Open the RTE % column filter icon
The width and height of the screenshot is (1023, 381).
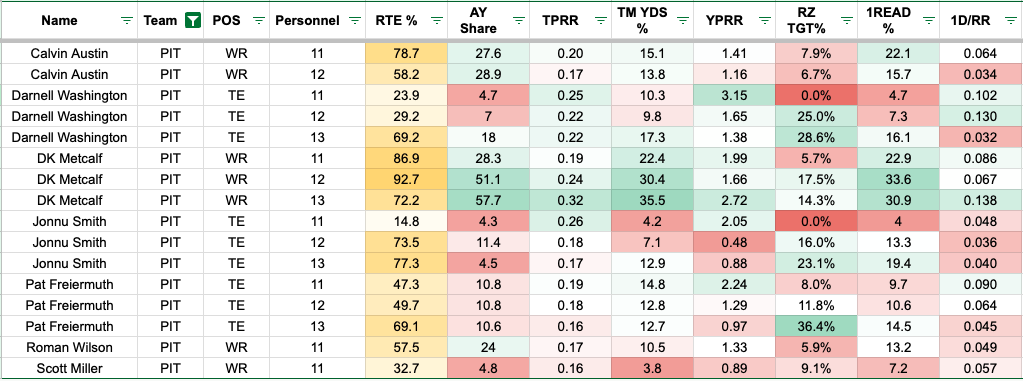[x=436, y=21]
